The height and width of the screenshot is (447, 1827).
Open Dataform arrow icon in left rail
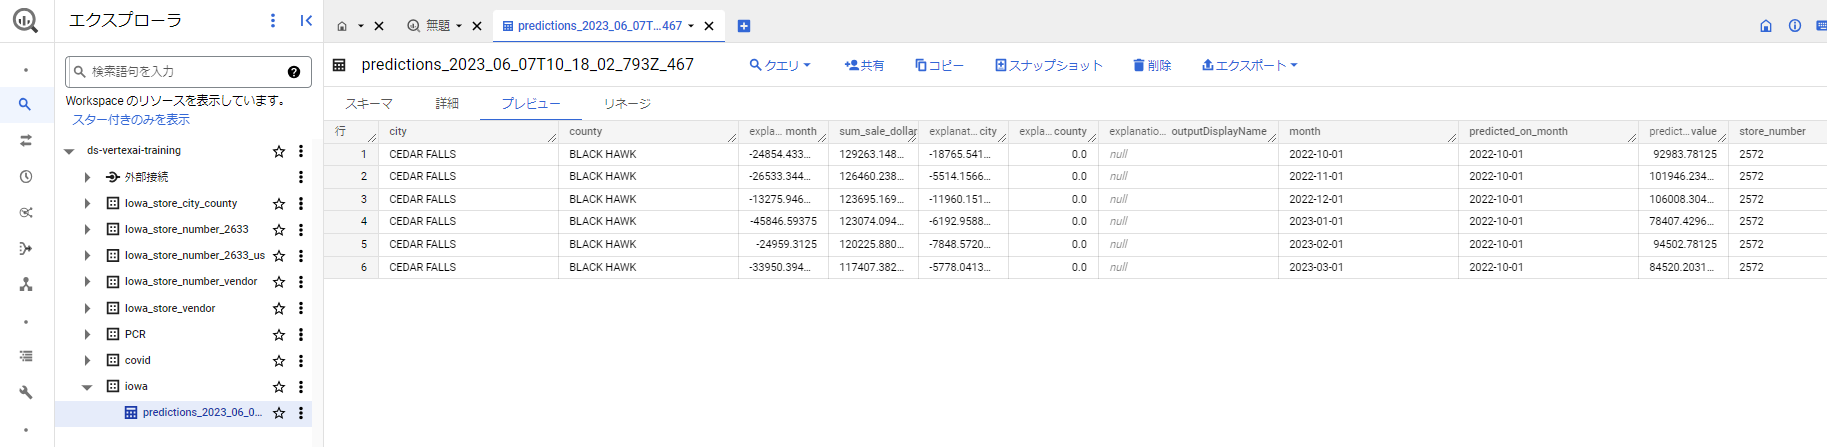pyautogui.click(x=25, y=248)
